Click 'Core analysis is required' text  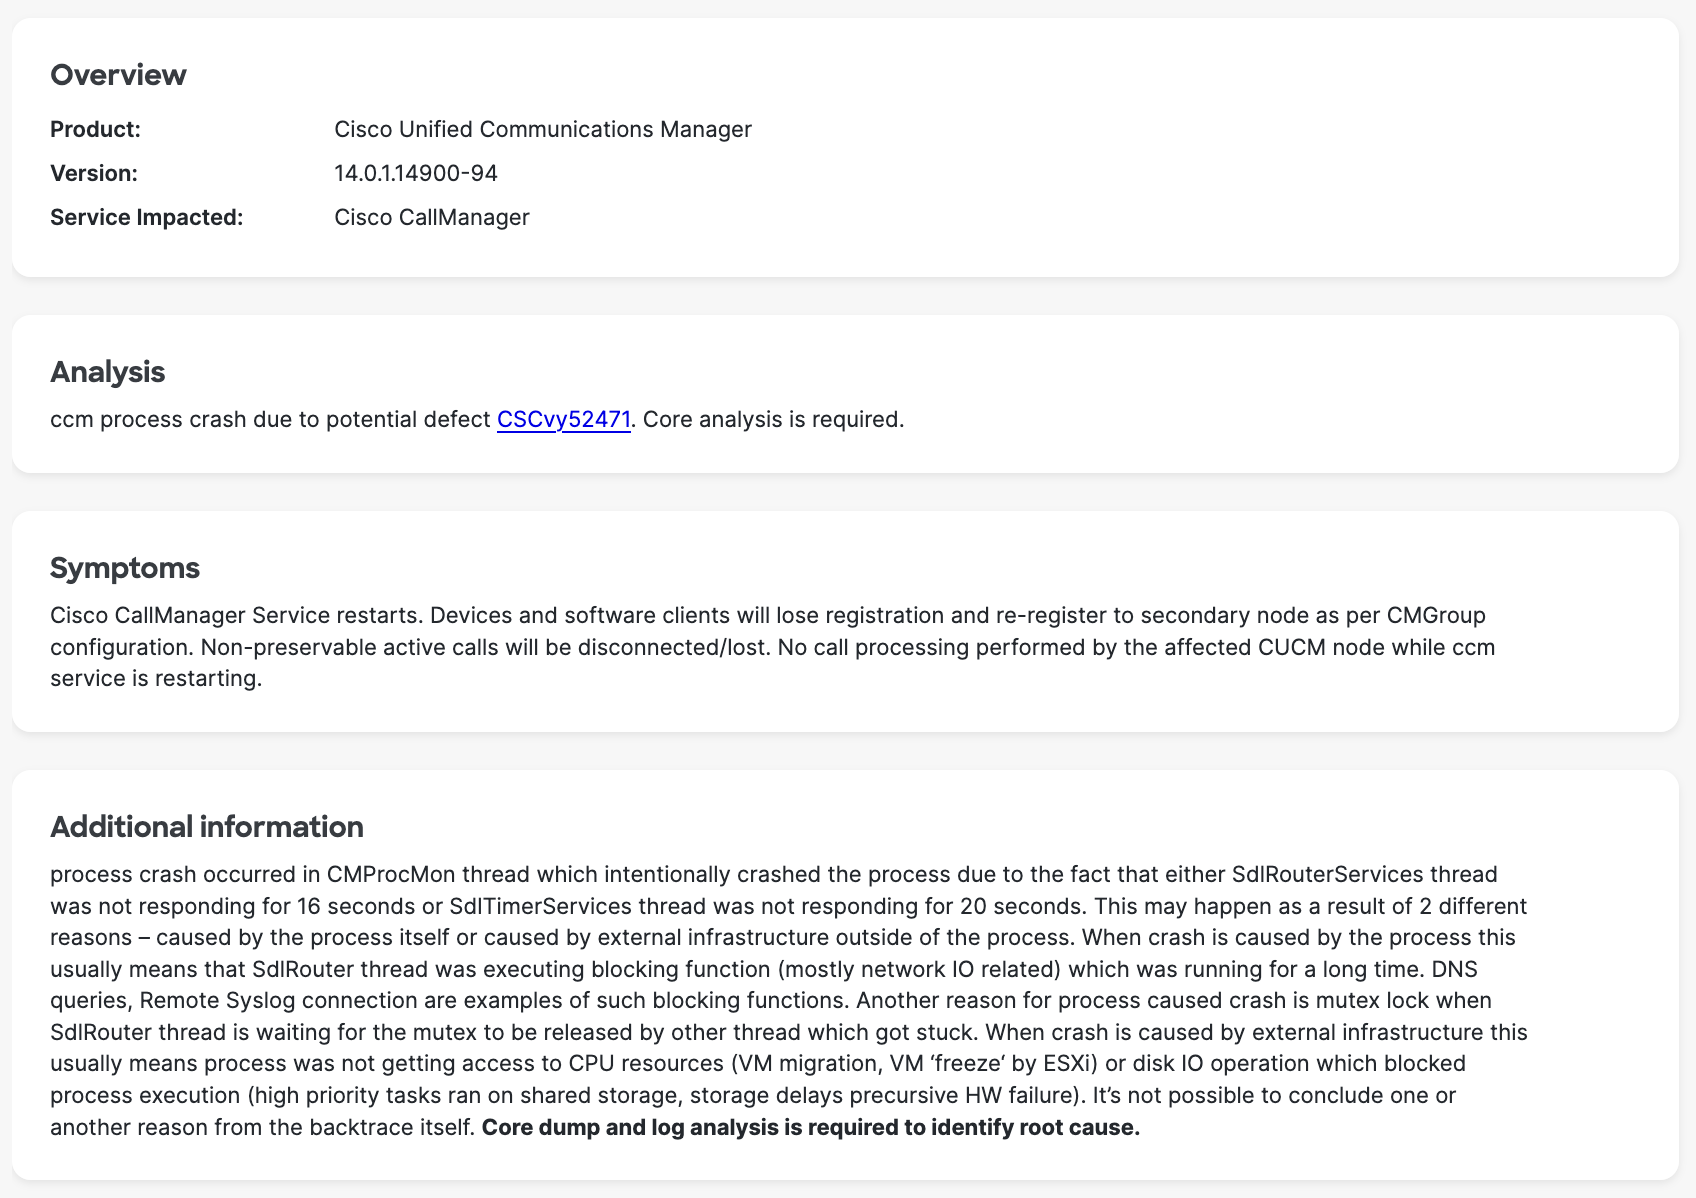pyautogui.click(x=772, y=420)
